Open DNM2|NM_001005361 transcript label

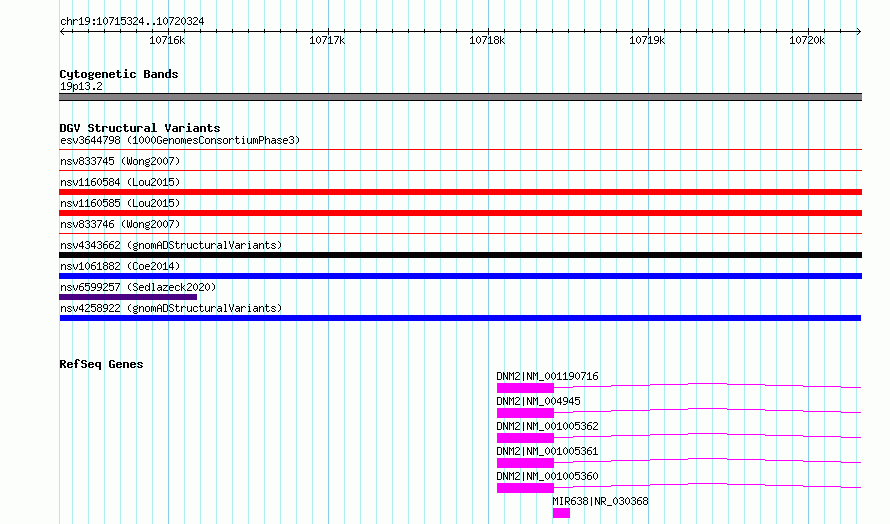(x=547, y=451)
